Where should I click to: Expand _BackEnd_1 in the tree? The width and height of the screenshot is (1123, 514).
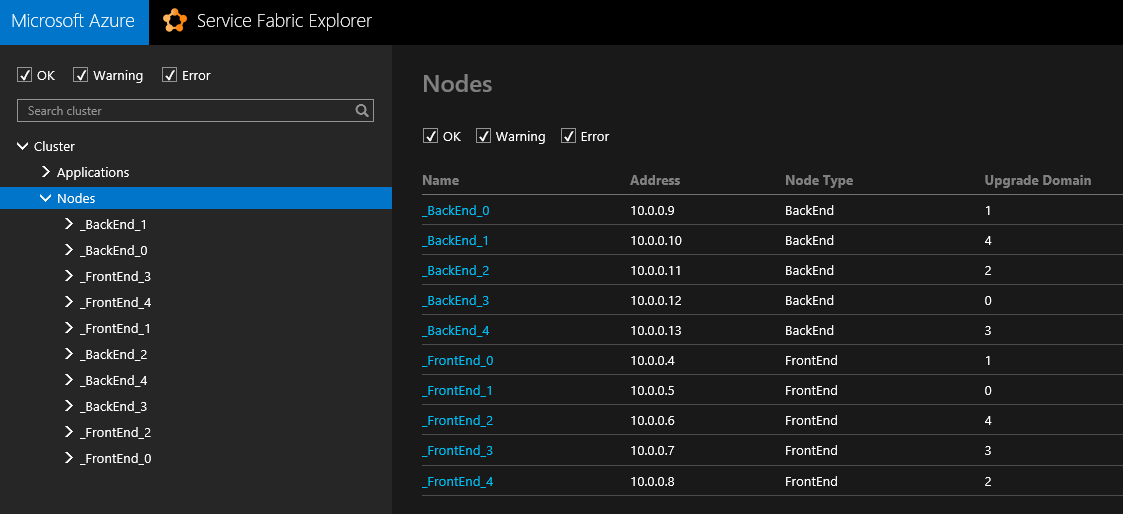69,224
